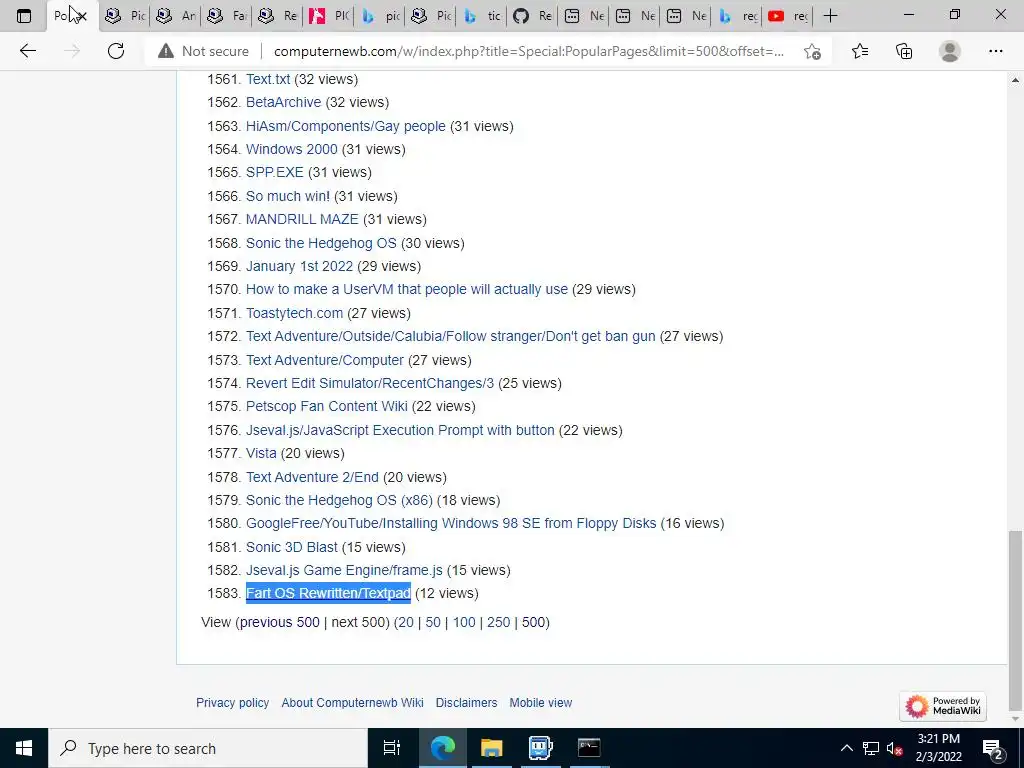This screenshot has height=768, width=1024.
Task: Open HiAsm/Components/Gay people link
Action: [345, 126]
